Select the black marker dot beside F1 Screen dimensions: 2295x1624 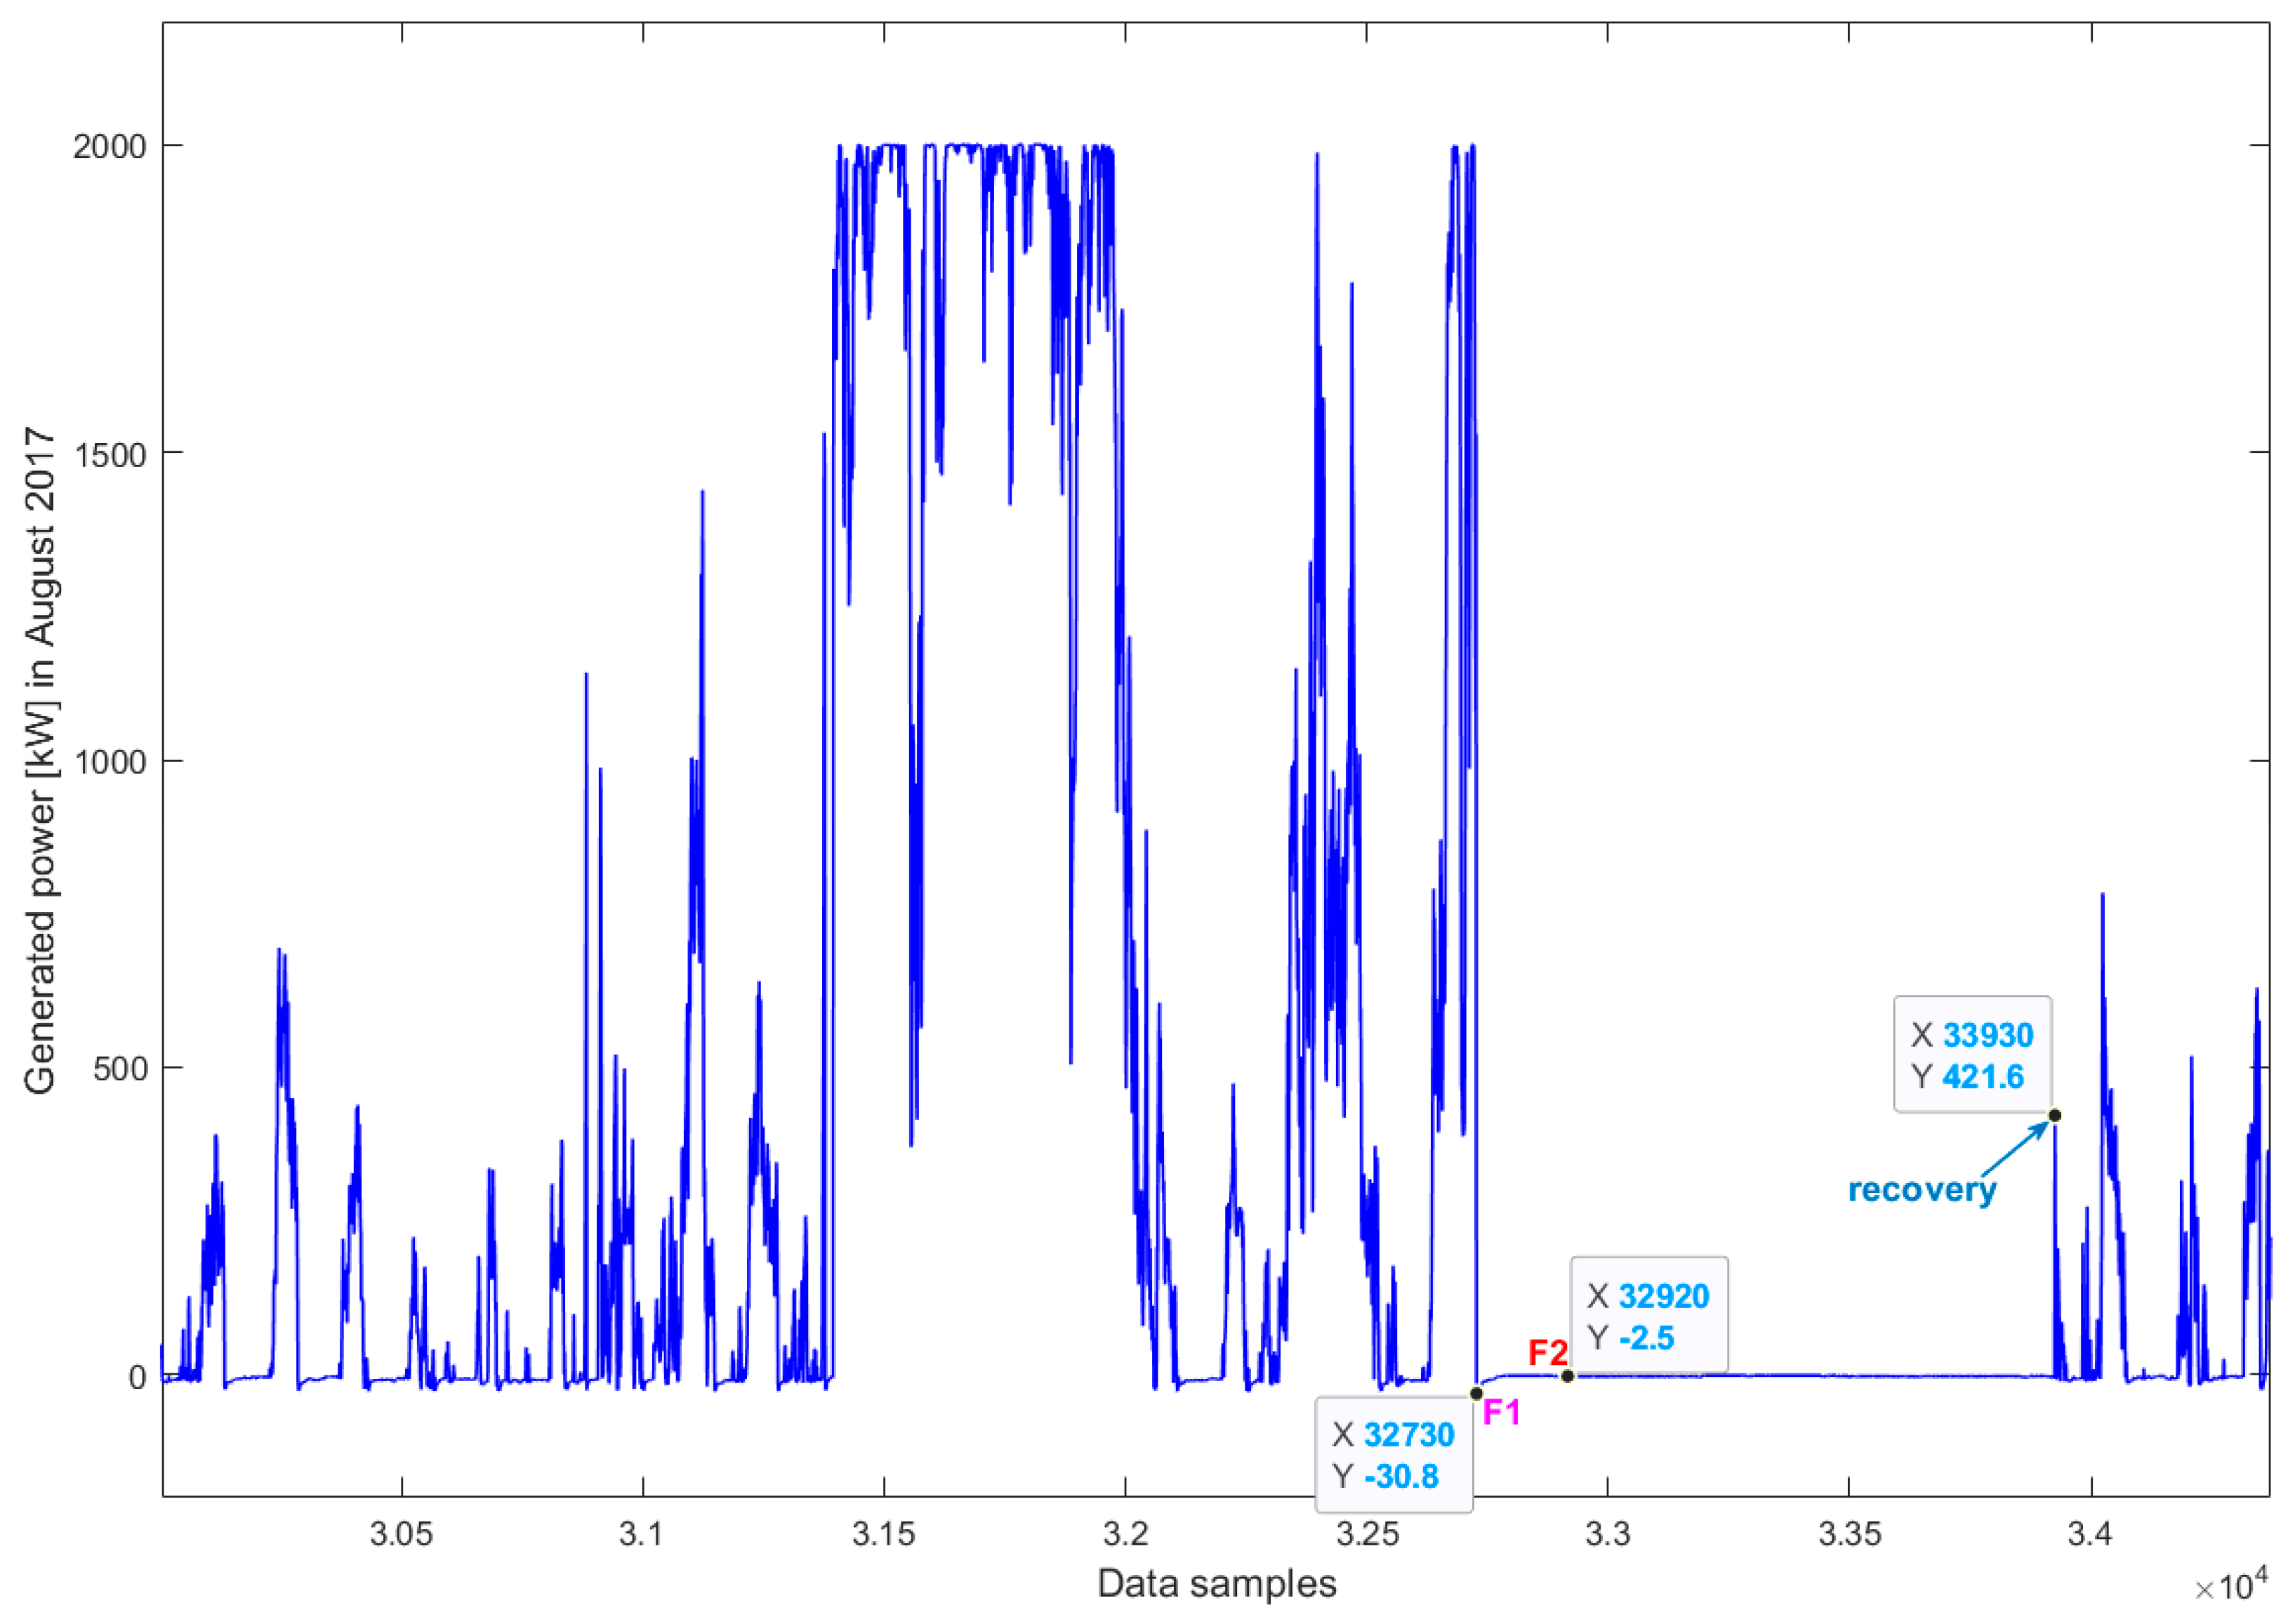(x=1476, y=1393)
